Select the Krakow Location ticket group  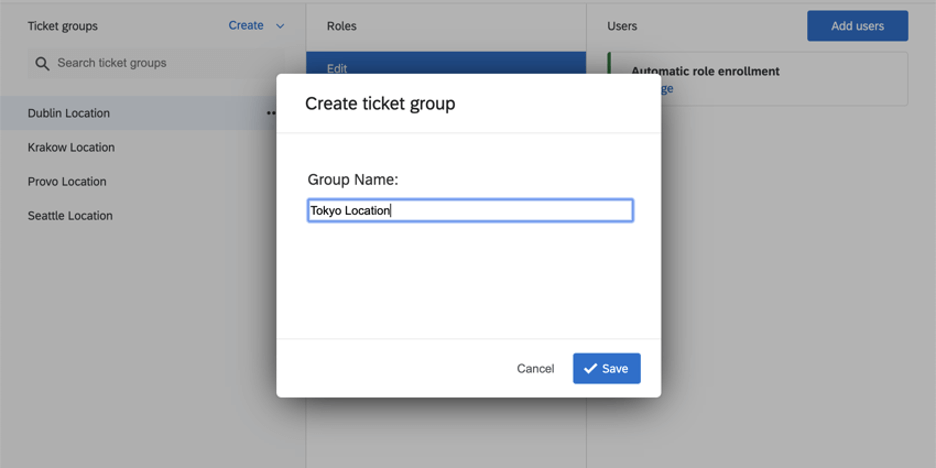click(71, 147)
